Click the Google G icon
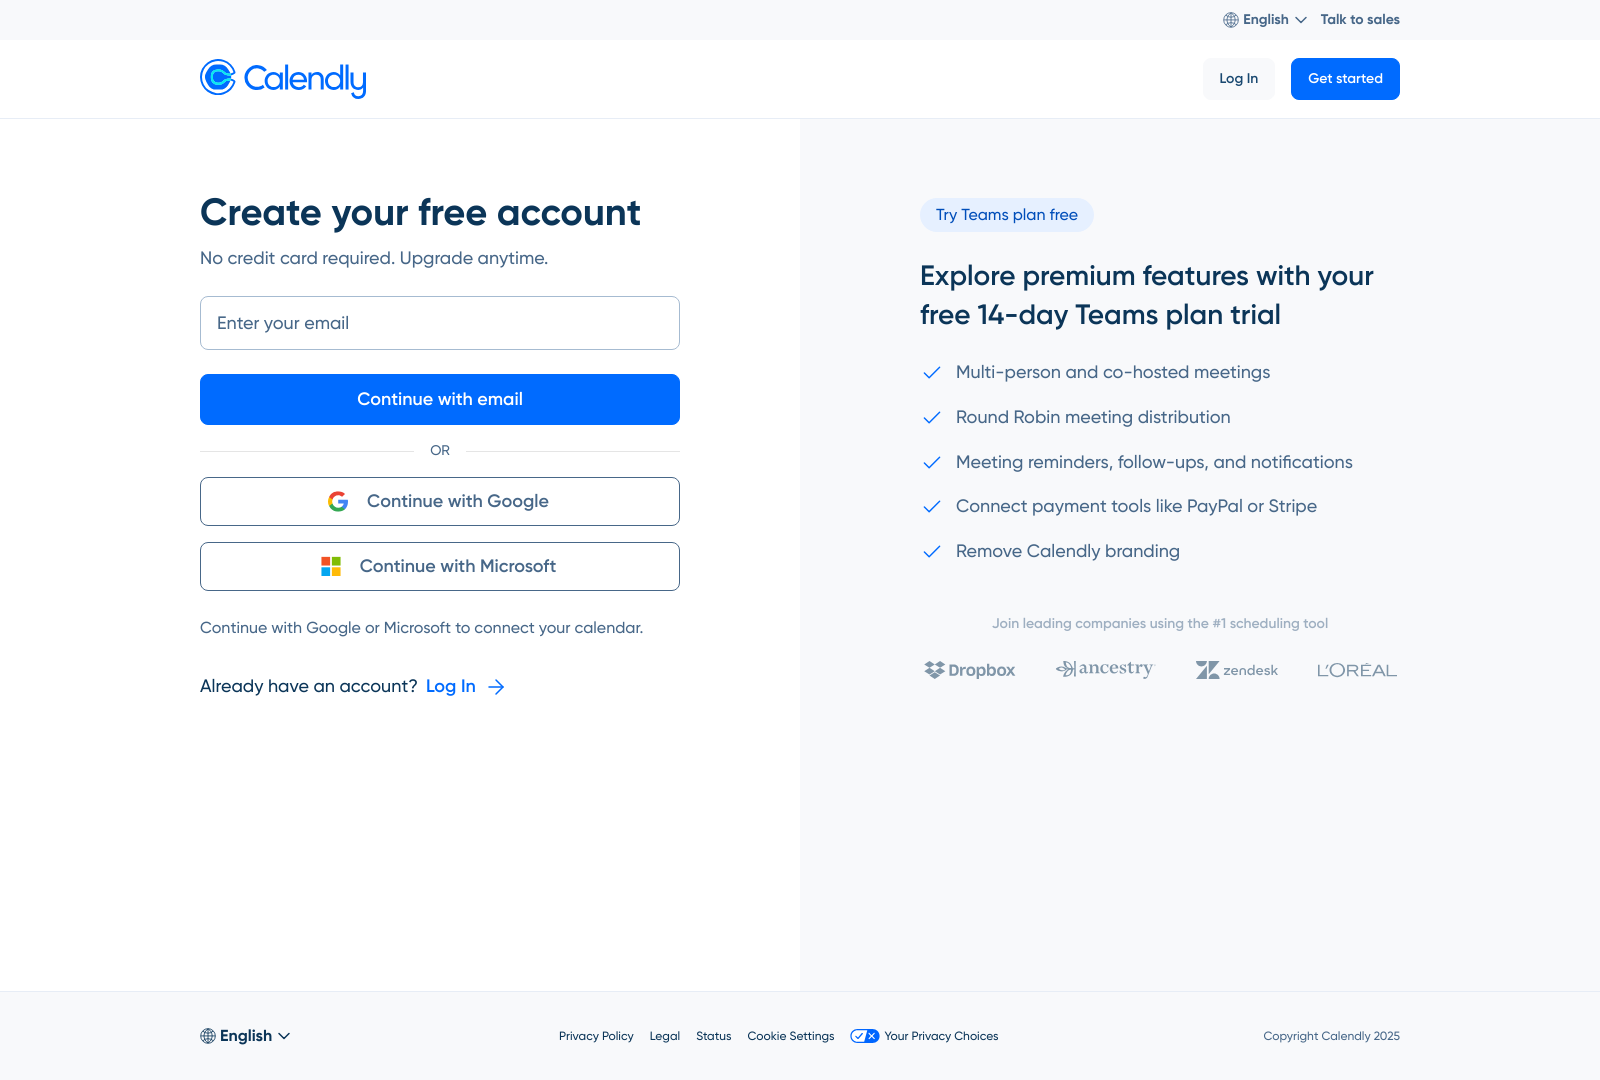This screenshot has height=1080, width=1600. (338, 501)
